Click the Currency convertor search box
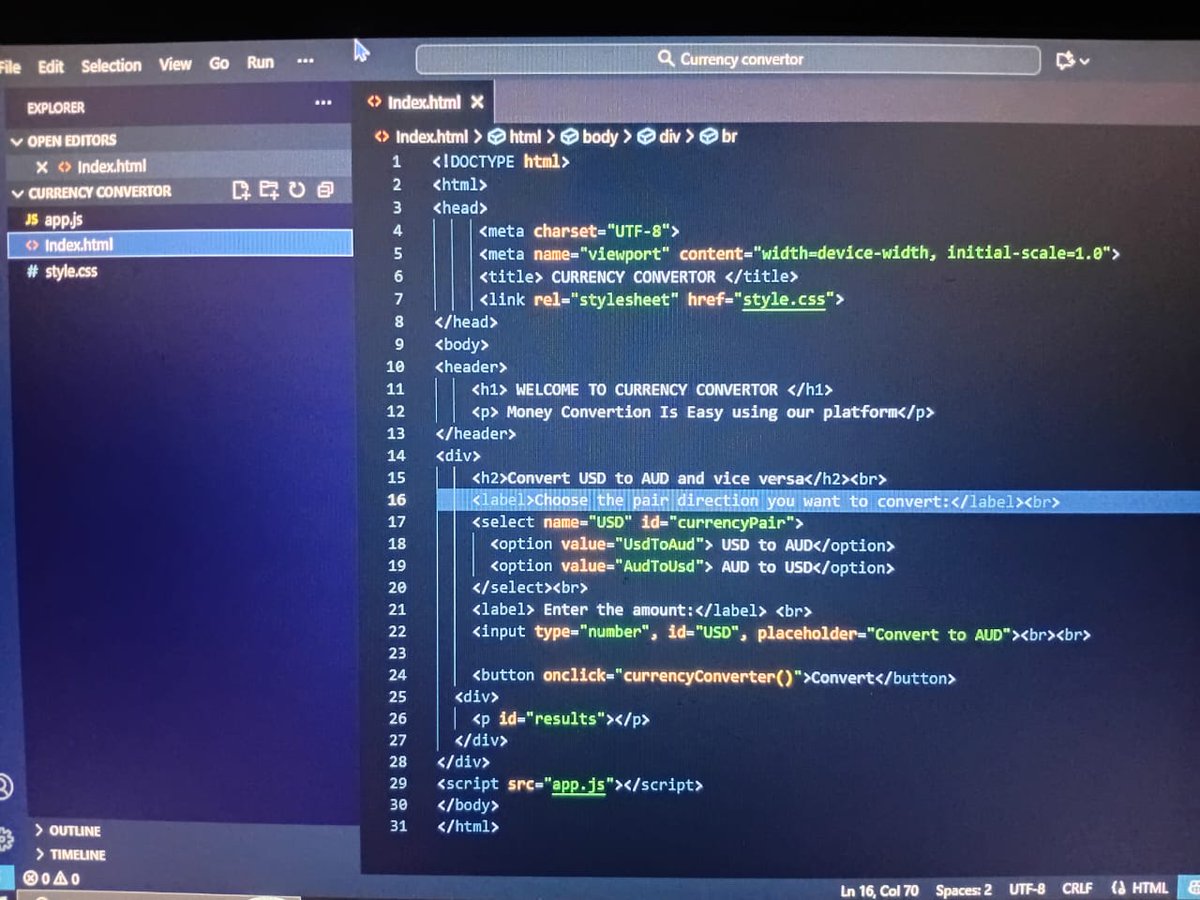The image size is (1200, 900). coord(730,59)
